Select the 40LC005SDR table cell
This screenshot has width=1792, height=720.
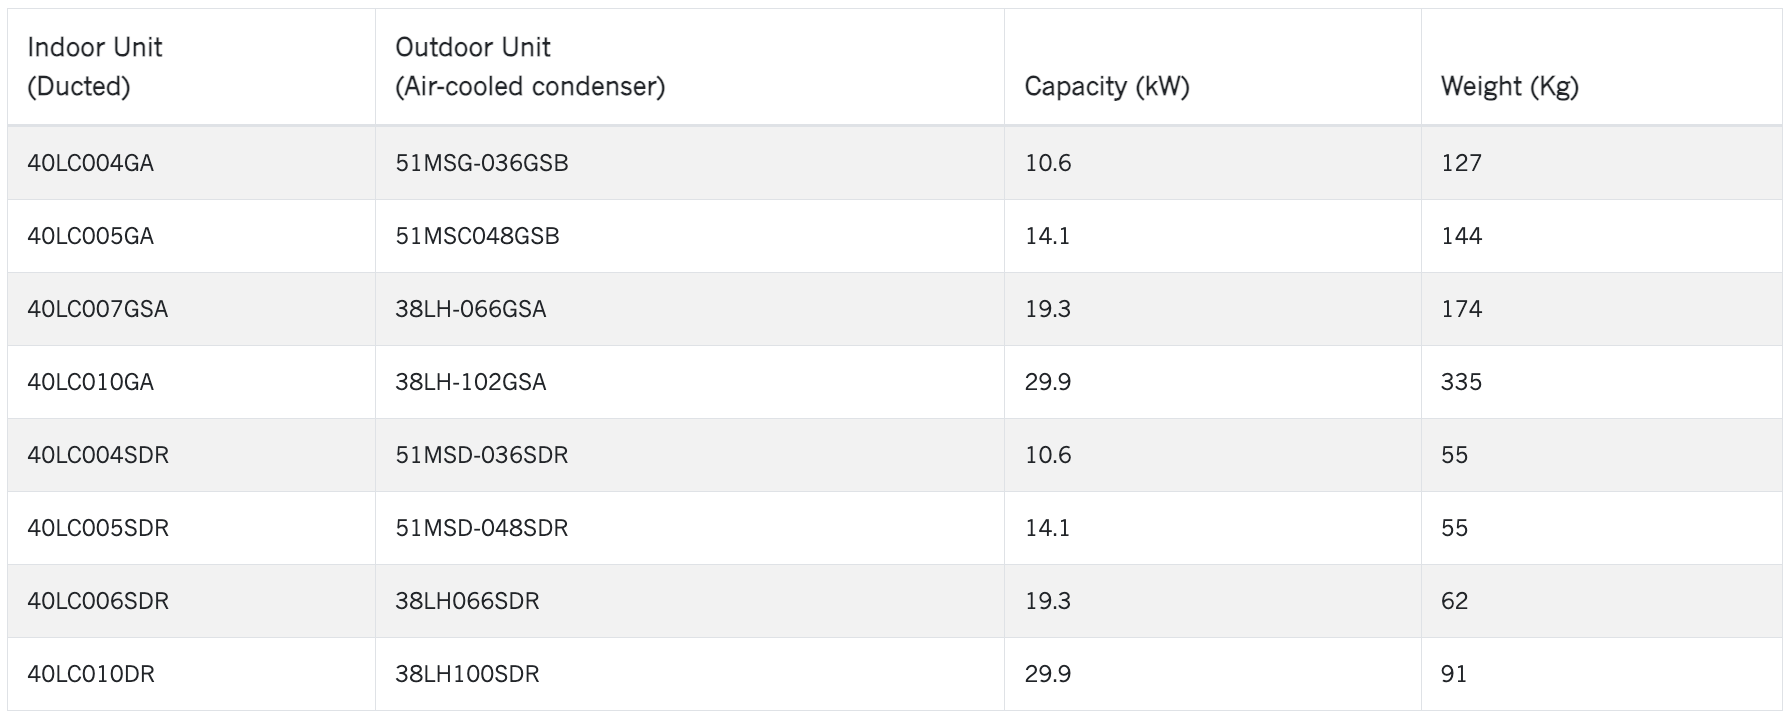click(x=191, y=528)
